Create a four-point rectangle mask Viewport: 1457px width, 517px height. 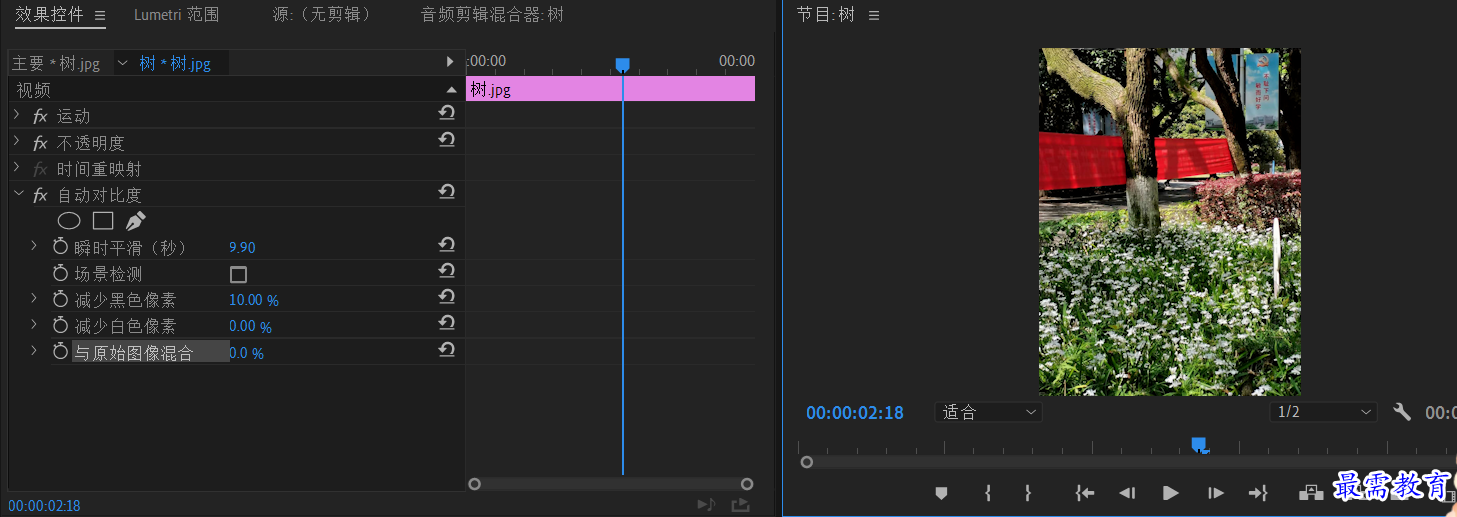103,221
